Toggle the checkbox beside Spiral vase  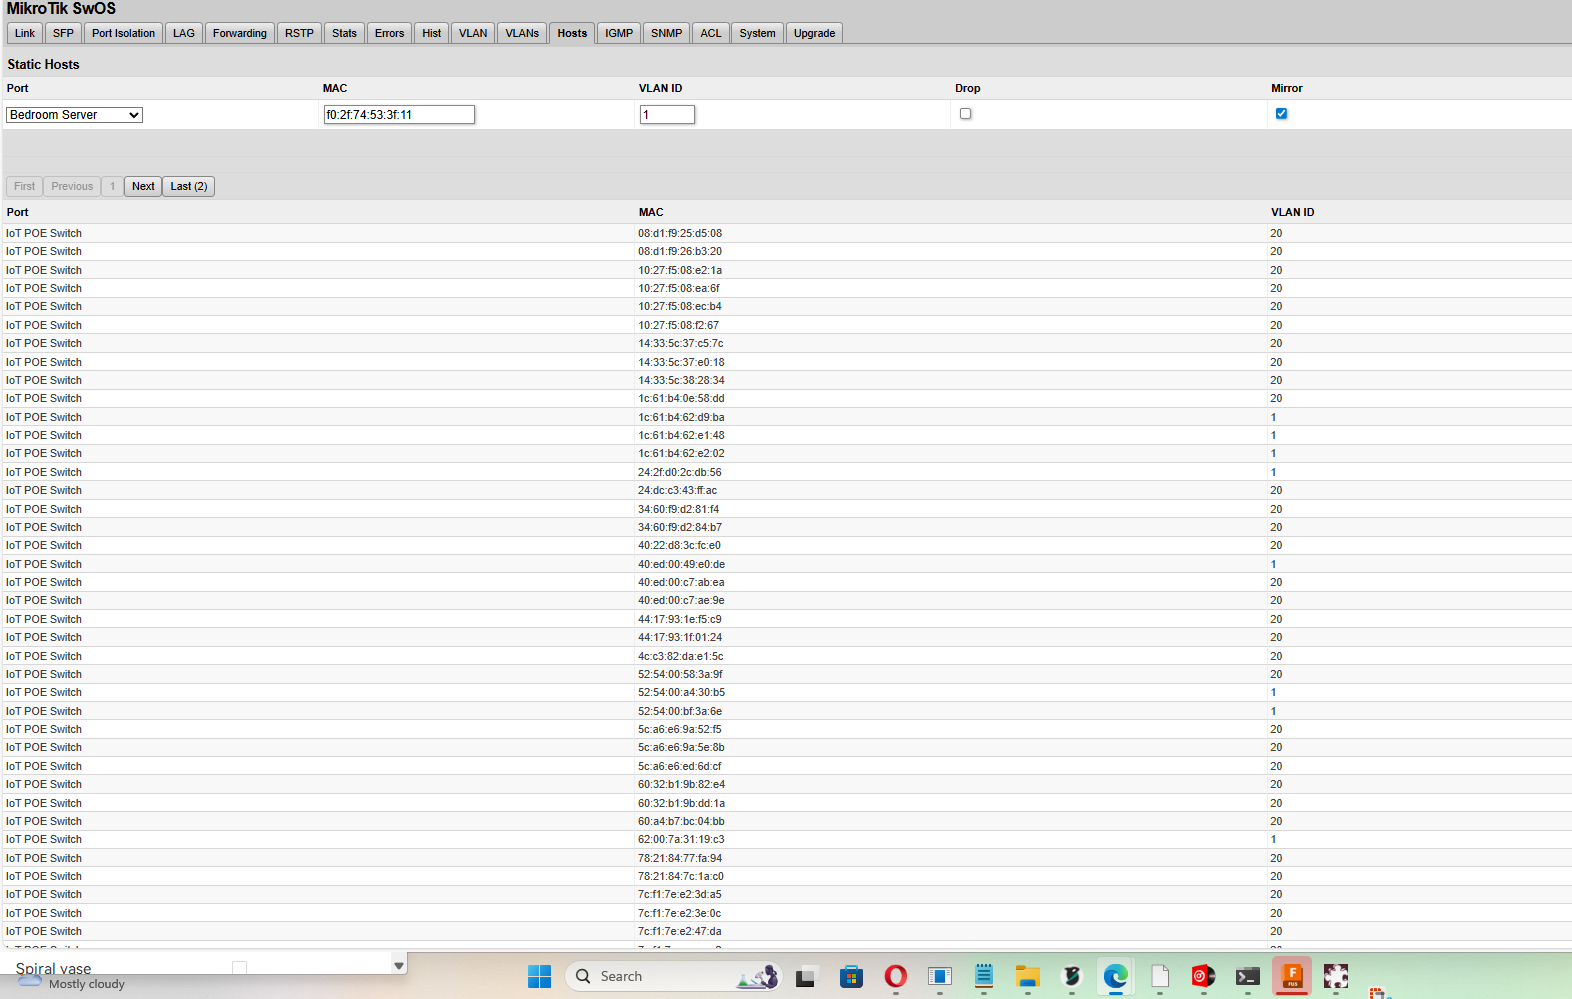tap(239, 967)
